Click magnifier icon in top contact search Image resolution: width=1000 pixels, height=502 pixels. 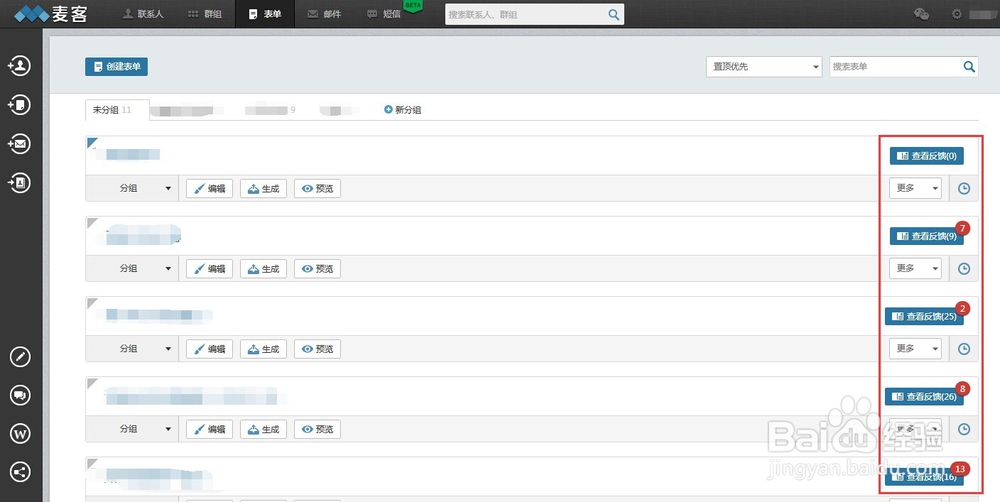(x=614, y=15)
